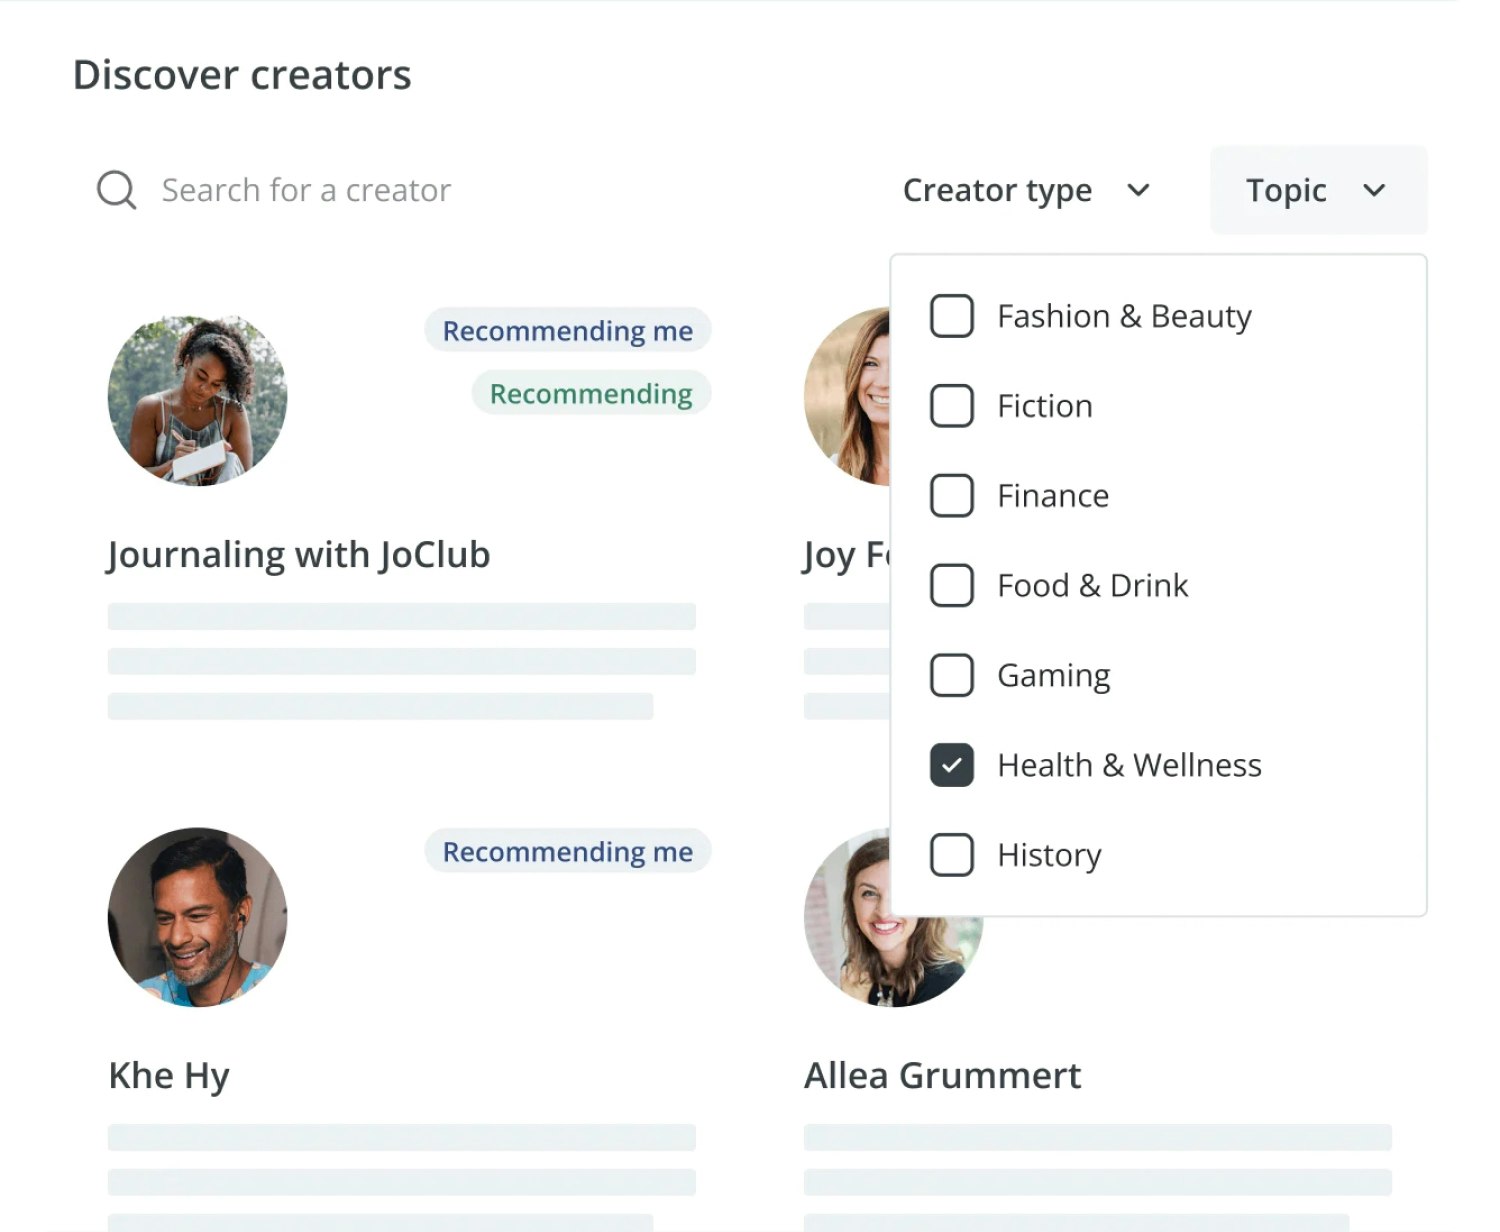Open the Khe Hy creator name link
Viewport: 1500px width, 1232px height.
tap(168, 1076)
